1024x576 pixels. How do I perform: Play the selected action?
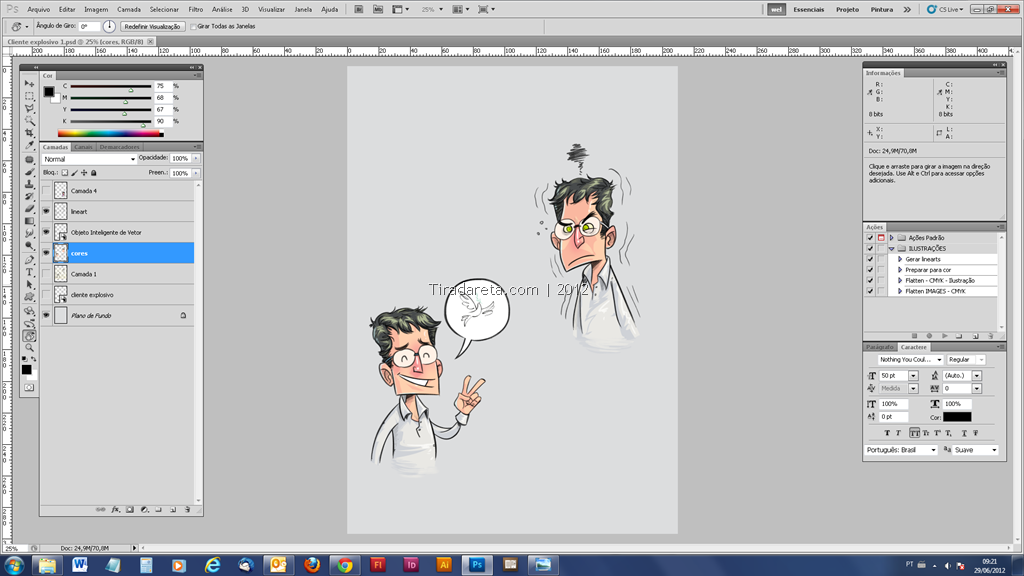[x=944, y=336]
